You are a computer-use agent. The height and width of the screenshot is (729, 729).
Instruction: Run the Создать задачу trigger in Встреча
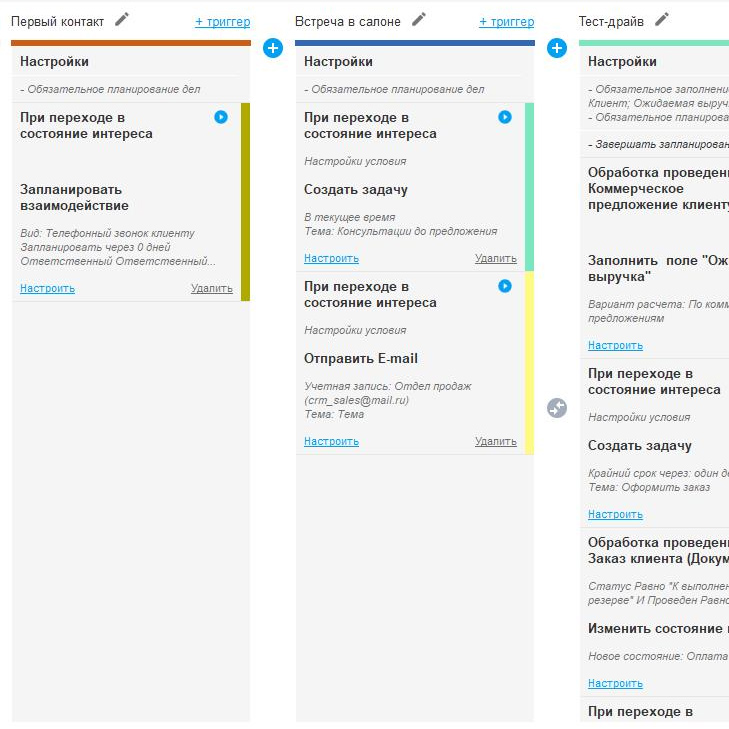(x=505, y=117)
